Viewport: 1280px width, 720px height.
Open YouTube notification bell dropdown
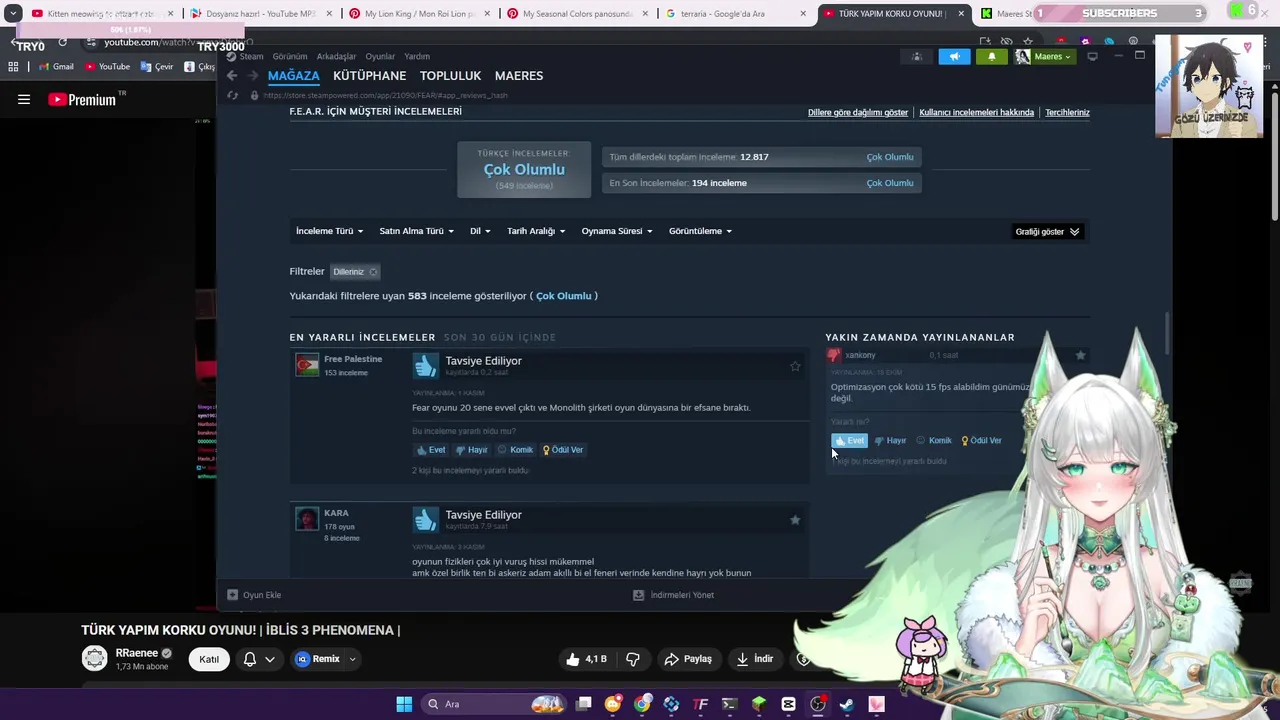click(x=259, y=659)
